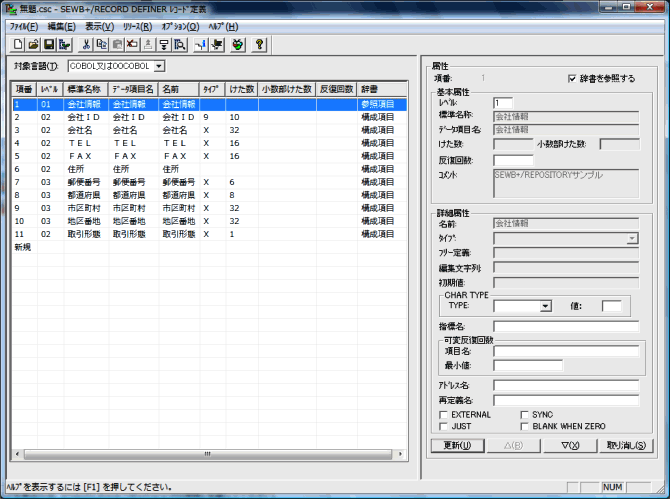The width and height of the screenshot is (670, 499).
Task: Click the New document toolbar icon
Action: coord(20,44)
